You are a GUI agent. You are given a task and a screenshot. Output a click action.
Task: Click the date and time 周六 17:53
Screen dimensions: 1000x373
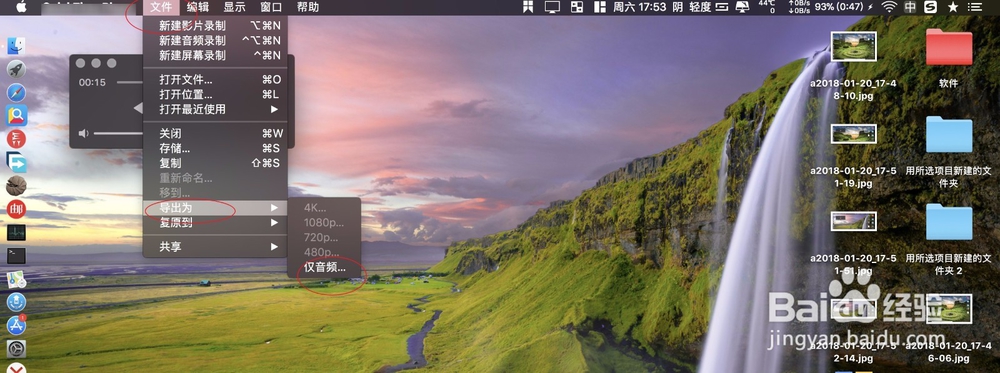[640, 7]
